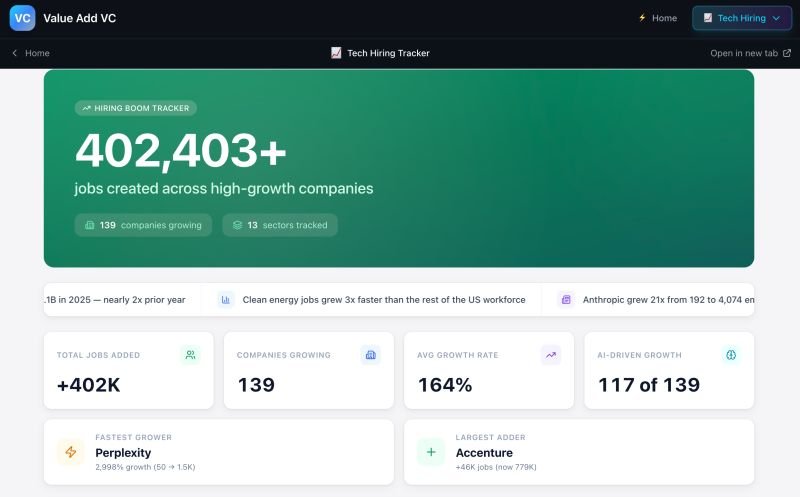
Task: Click the 117 of 139 value
Action: [649, 385]
